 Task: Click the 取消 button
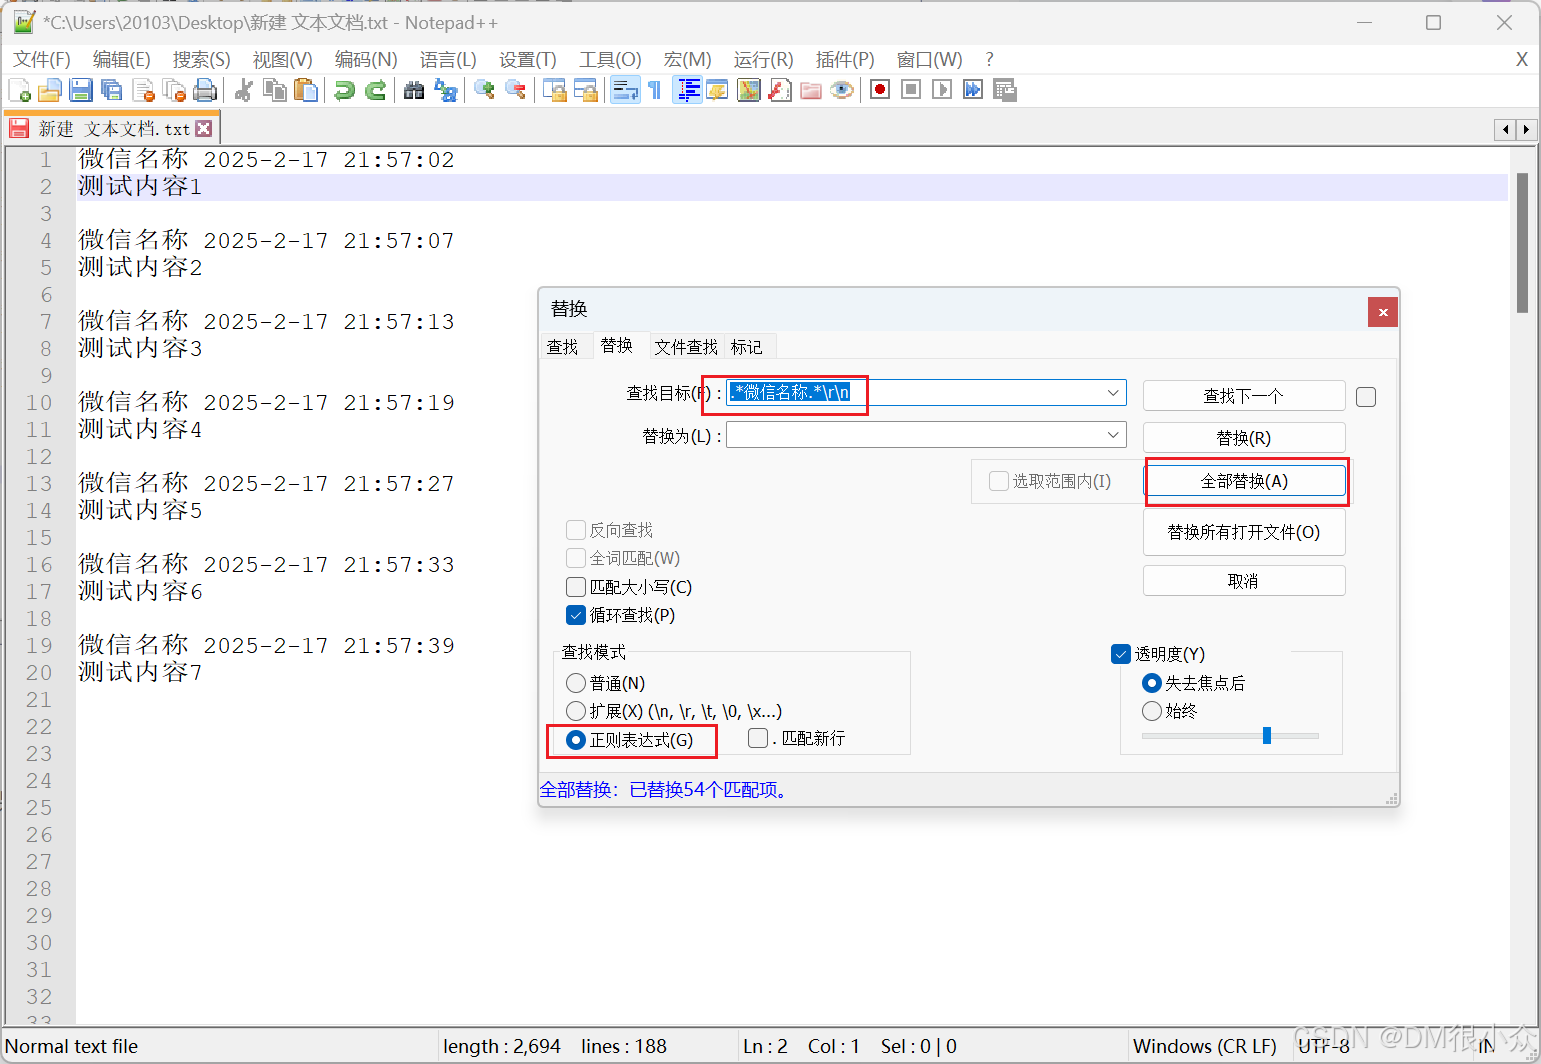pos(1244,581)
